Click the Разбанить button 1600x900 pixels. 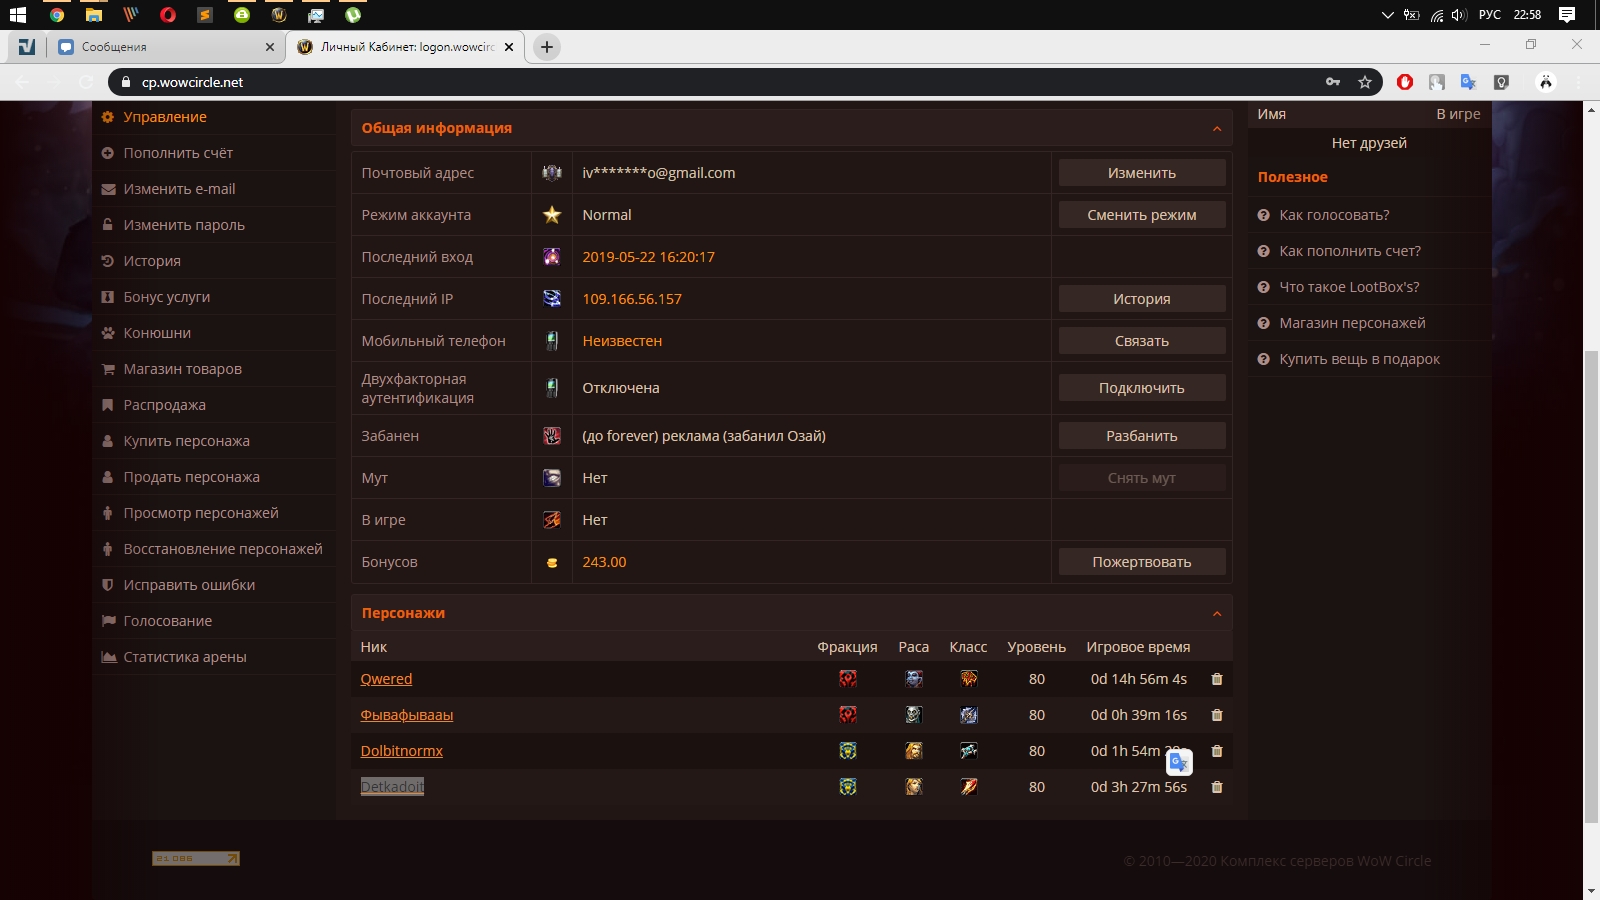(x=1141, y=436)
